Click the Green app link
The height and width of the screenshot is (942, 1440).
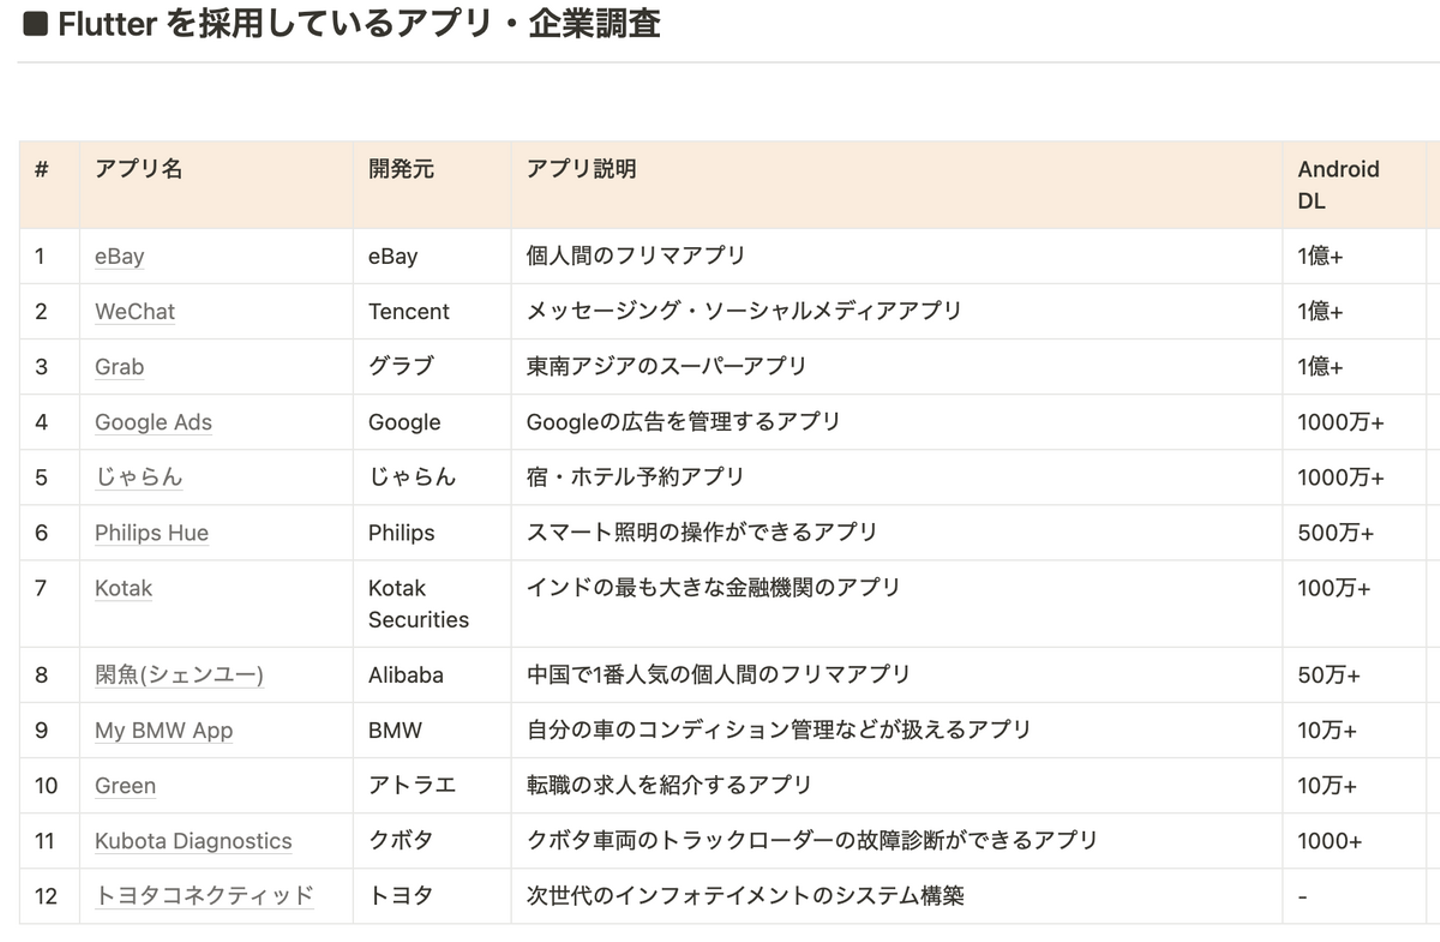click(125, 786)
